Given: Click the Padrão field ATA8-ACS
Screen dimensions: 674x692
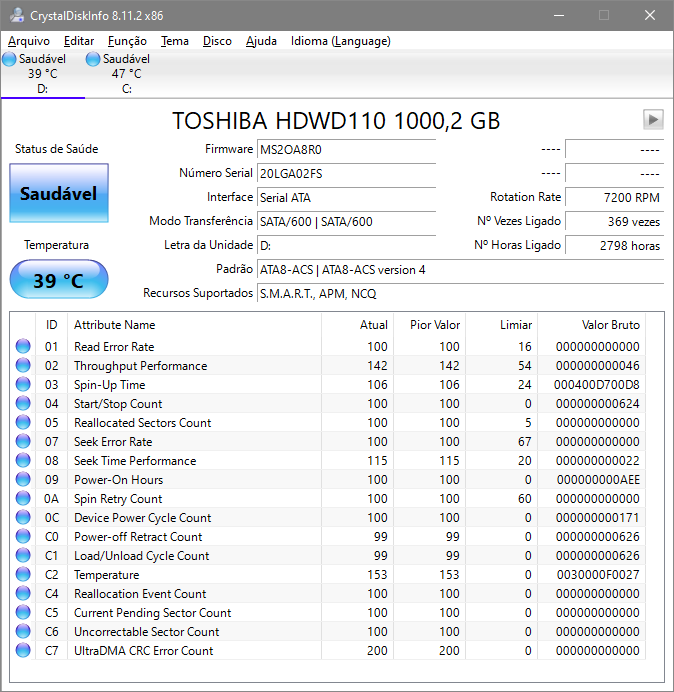Looking at the screenshot, I should click(x=460, y=269).
